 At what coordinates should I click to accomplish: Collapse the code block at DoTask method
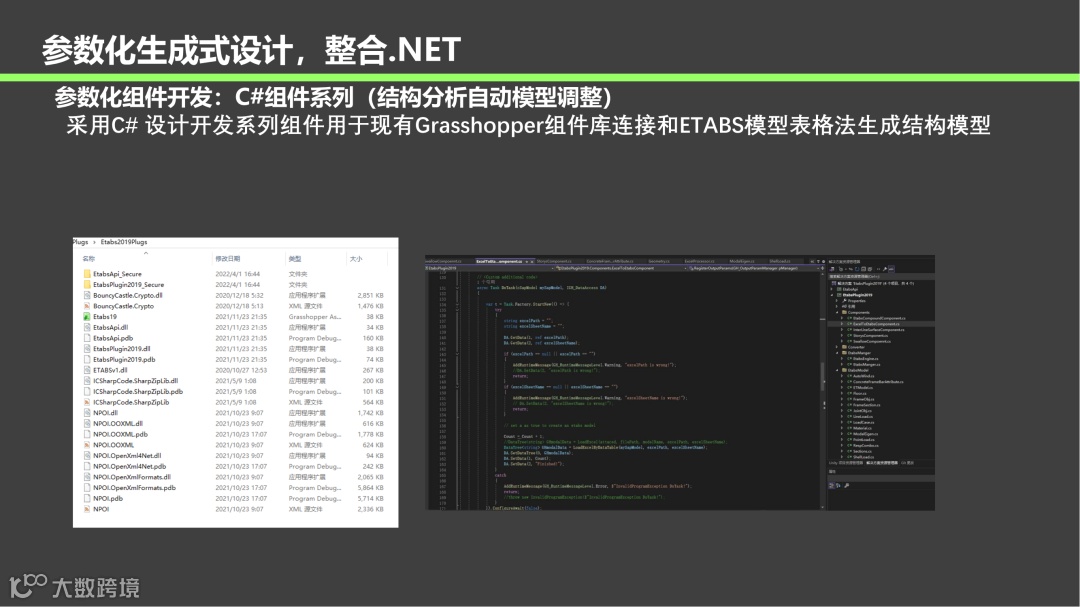(457, 287)
